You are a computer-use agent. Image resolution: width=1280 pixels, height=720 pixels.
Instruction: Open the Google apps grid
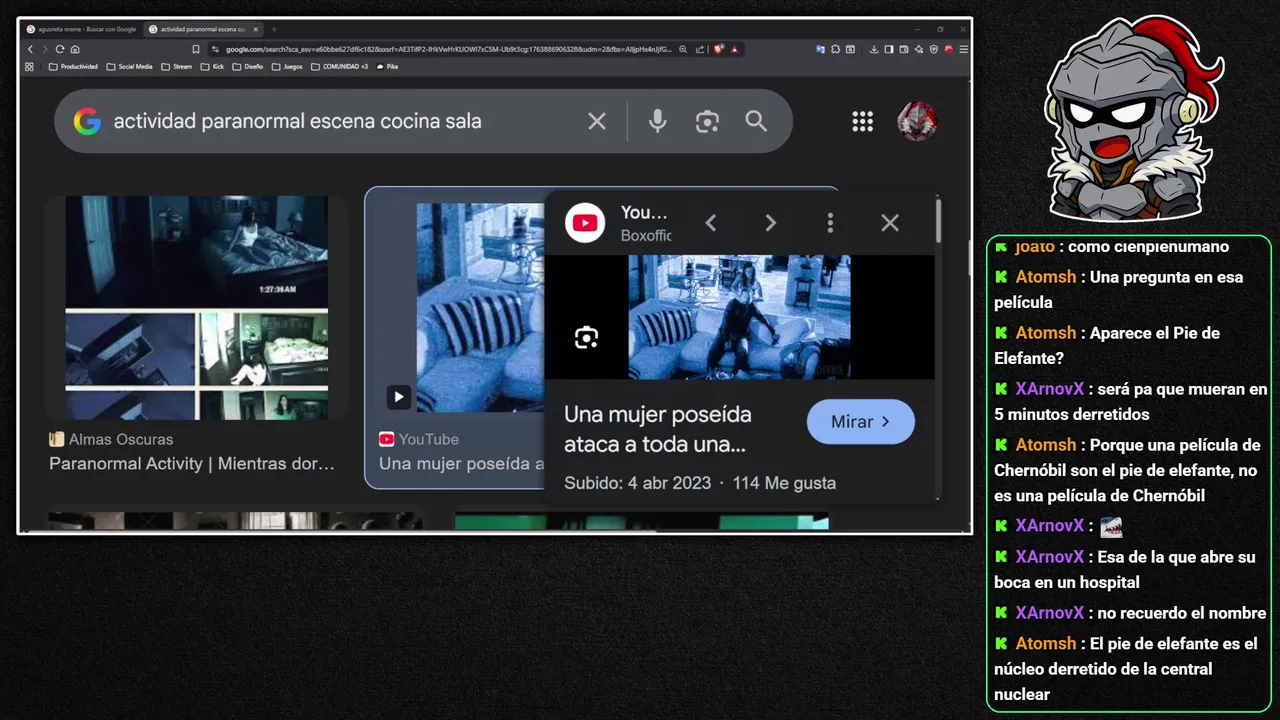[x=862, y=121]
